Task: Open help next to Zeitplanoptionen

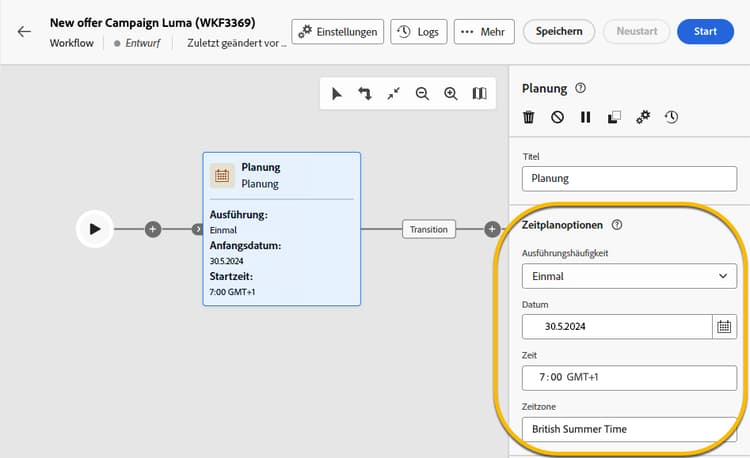Action: coord(617,225)
